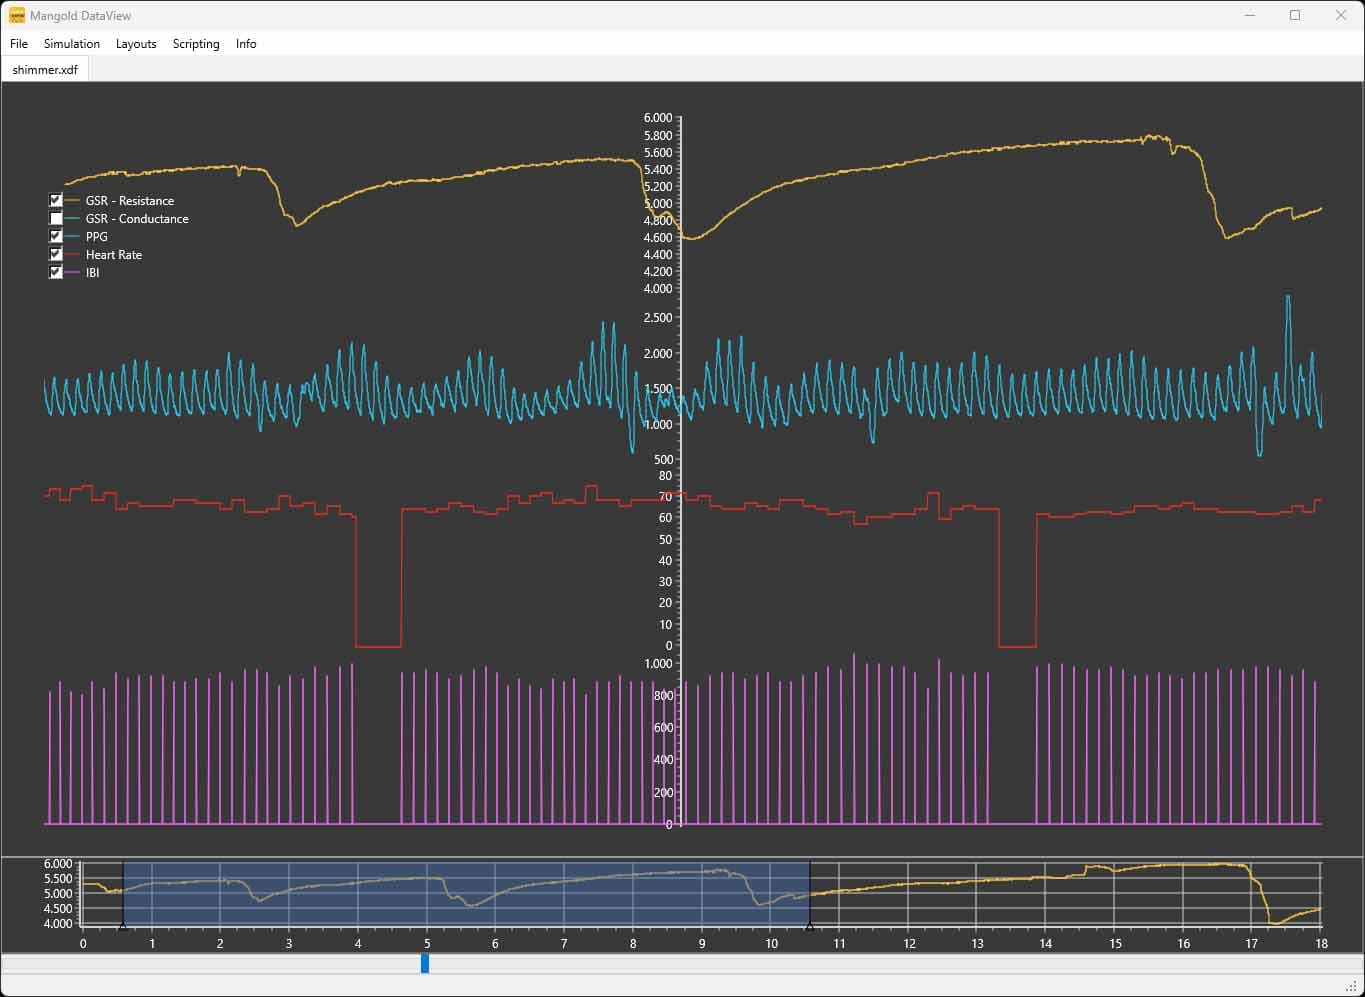Uncheck the GSR - Resistance checkbox

pos(56,201)
